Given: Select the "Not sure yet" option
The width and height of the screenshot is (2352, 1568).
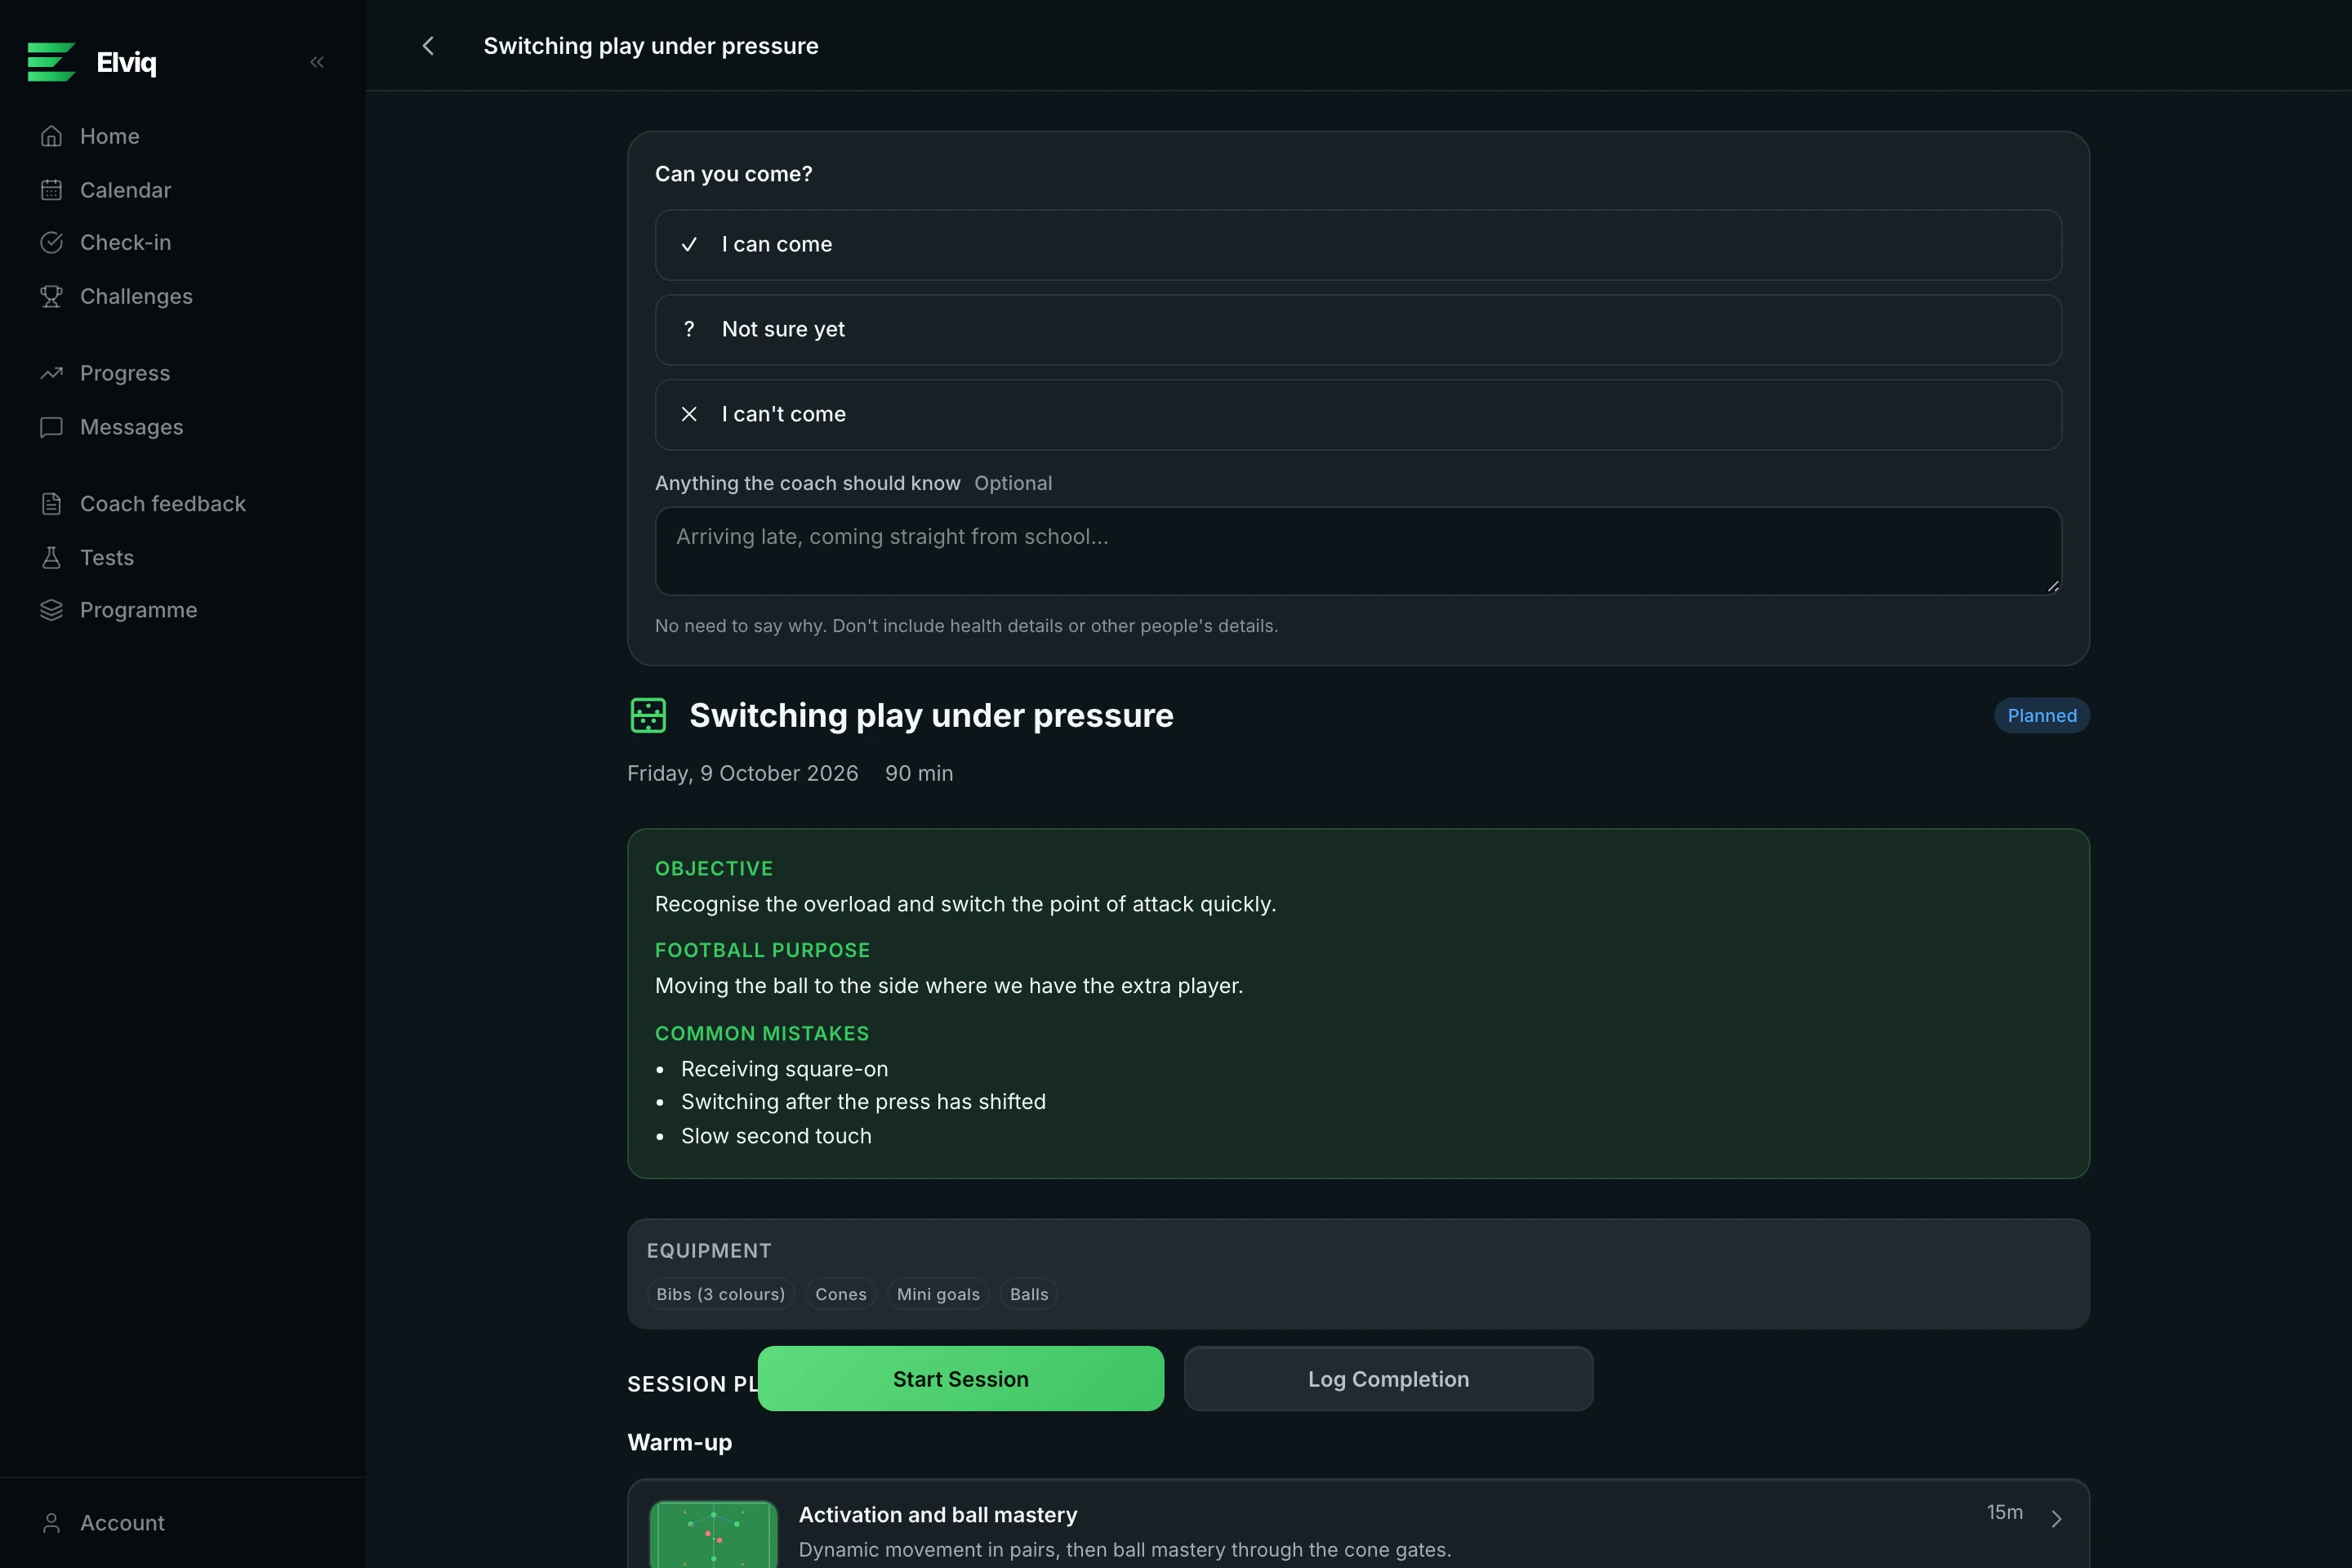Looking at the screenshot, I should click(x=1358, y=330).
